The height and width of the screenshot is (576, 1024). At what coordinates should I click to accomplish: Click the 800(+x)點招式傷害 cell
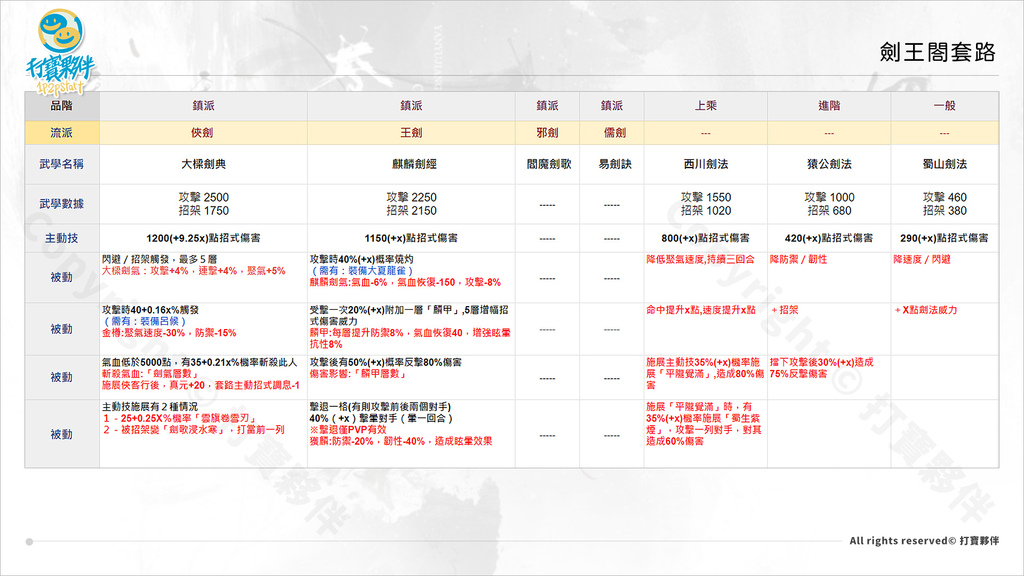(705, 238)
